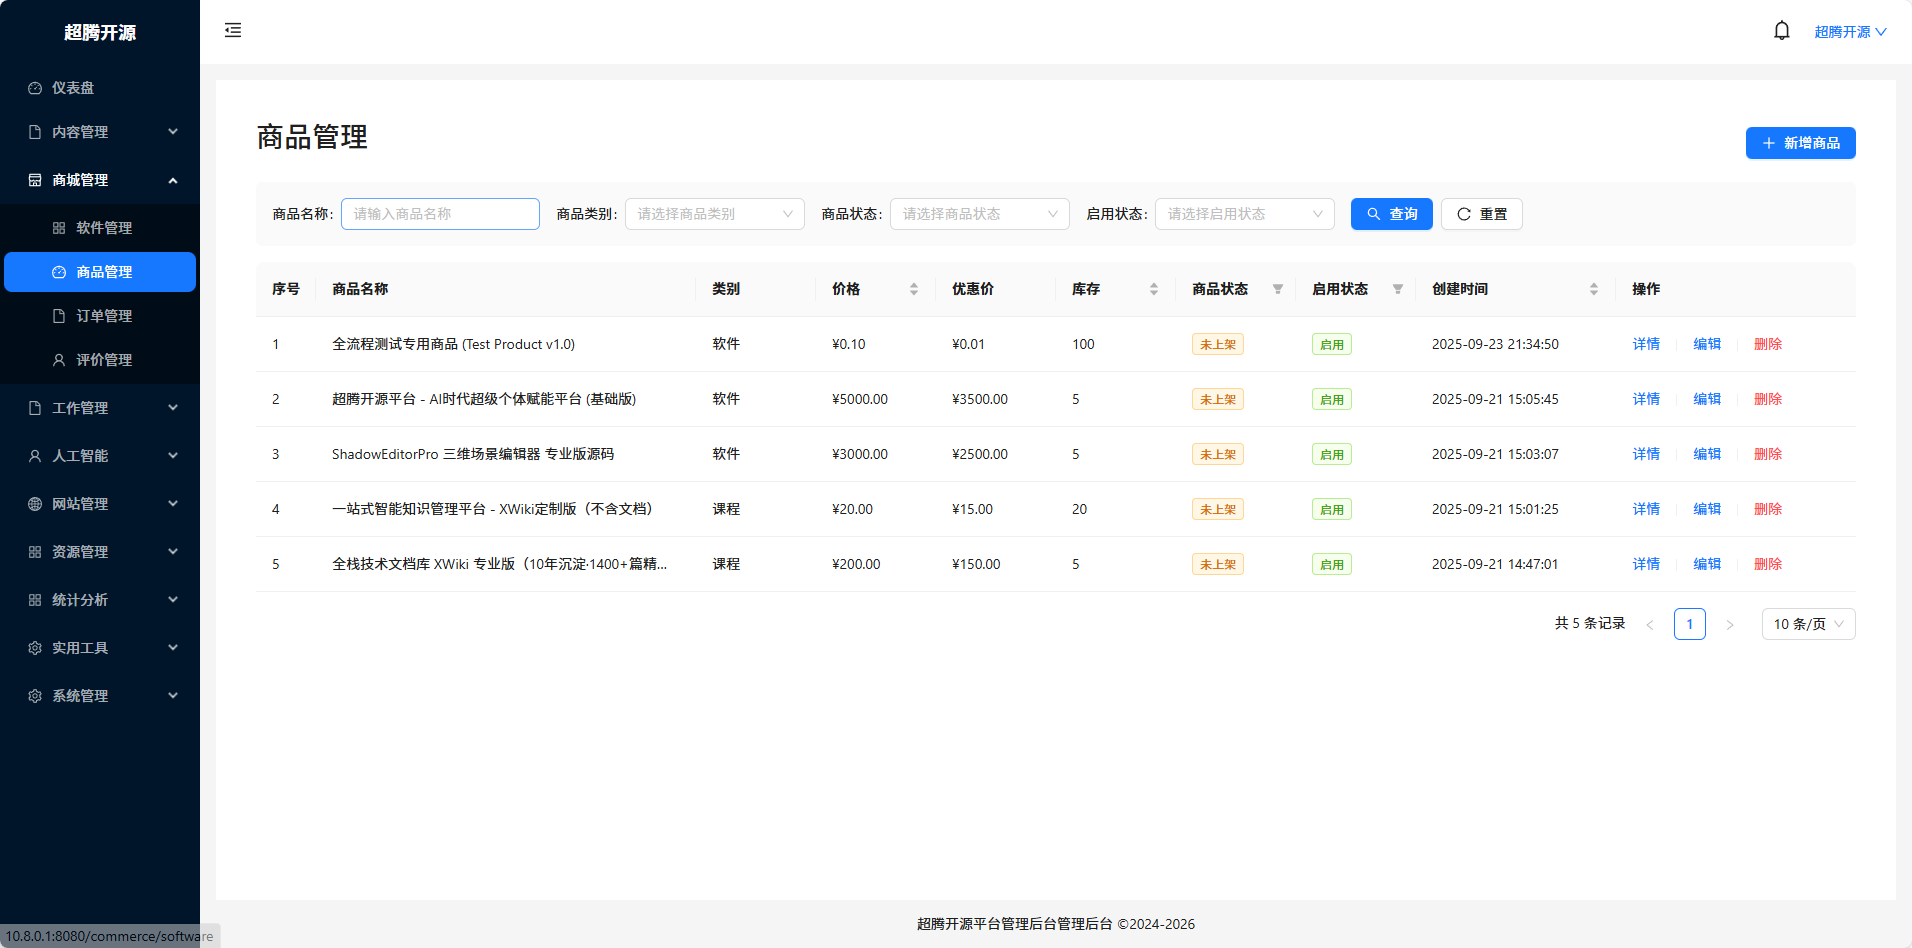The image size is (1912, 948).
Task: Click the 网站管理 globe icon
Action: click(x=33, y=503)
